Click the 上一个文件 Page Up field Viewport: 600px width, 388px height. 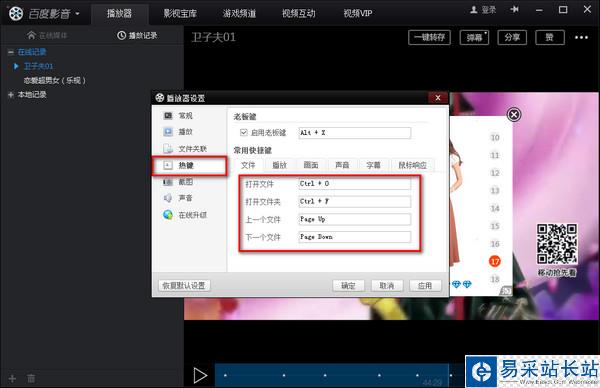(354, 219)
